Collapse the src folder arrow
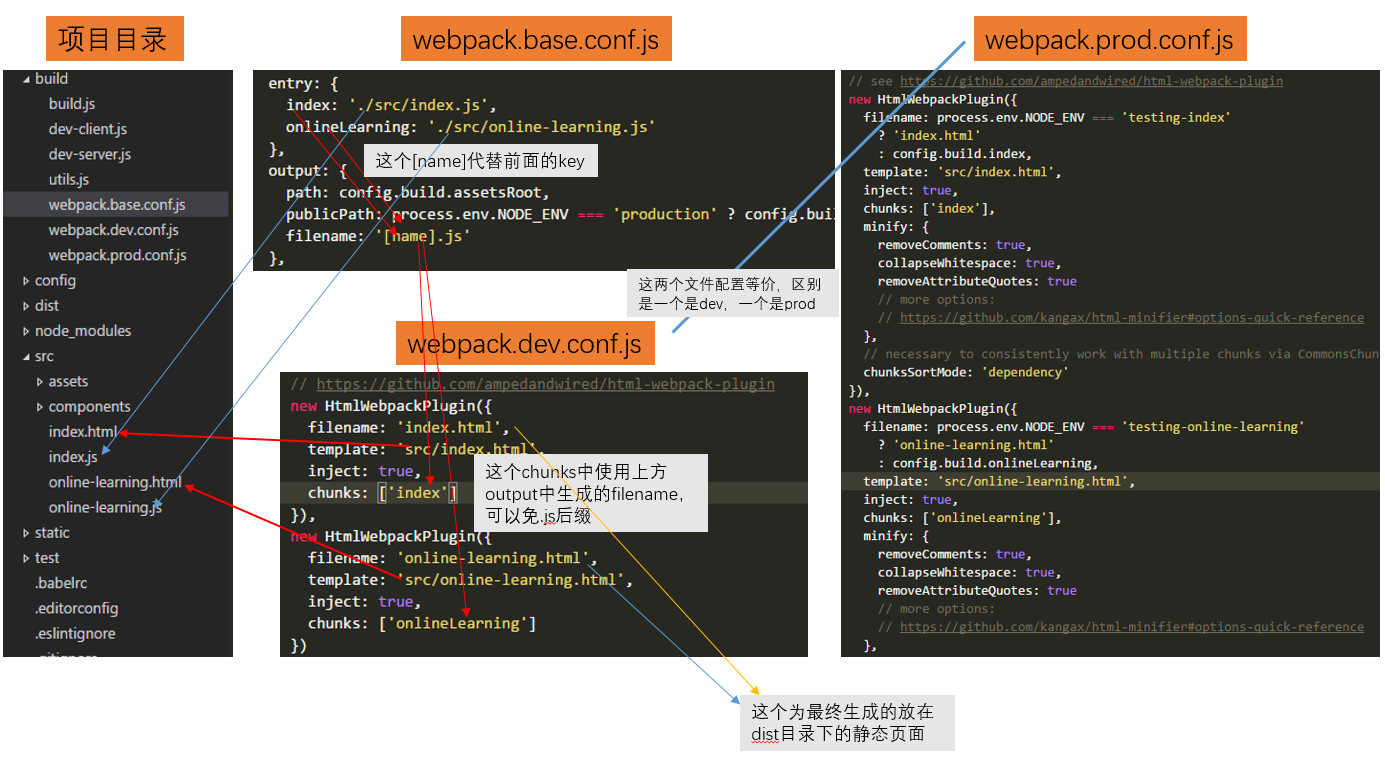Viewport: 1385px width, 768px height. click(26, 357)
